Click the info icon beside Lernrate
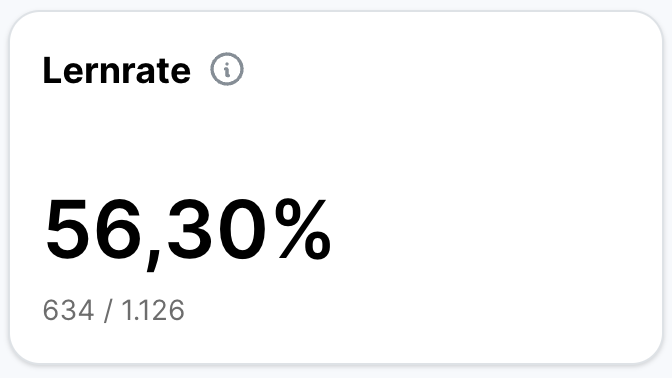672x378 pixels. 227,69
